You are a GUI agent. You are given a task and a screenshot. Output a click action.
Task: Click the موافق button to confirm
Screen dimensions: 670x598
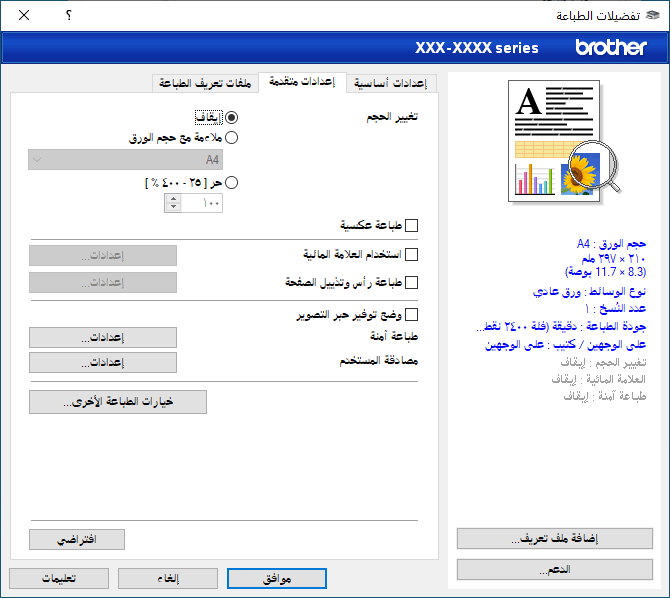(x=276, y=578)
